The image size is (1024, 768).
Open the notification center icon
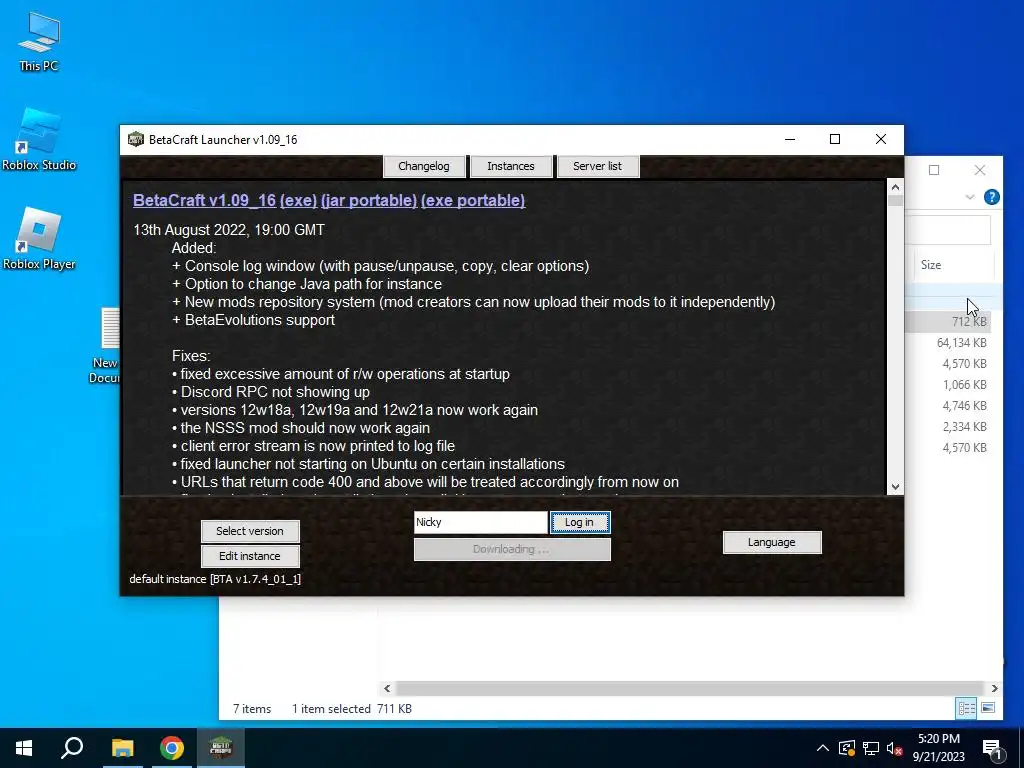click(x=993, y=749)
